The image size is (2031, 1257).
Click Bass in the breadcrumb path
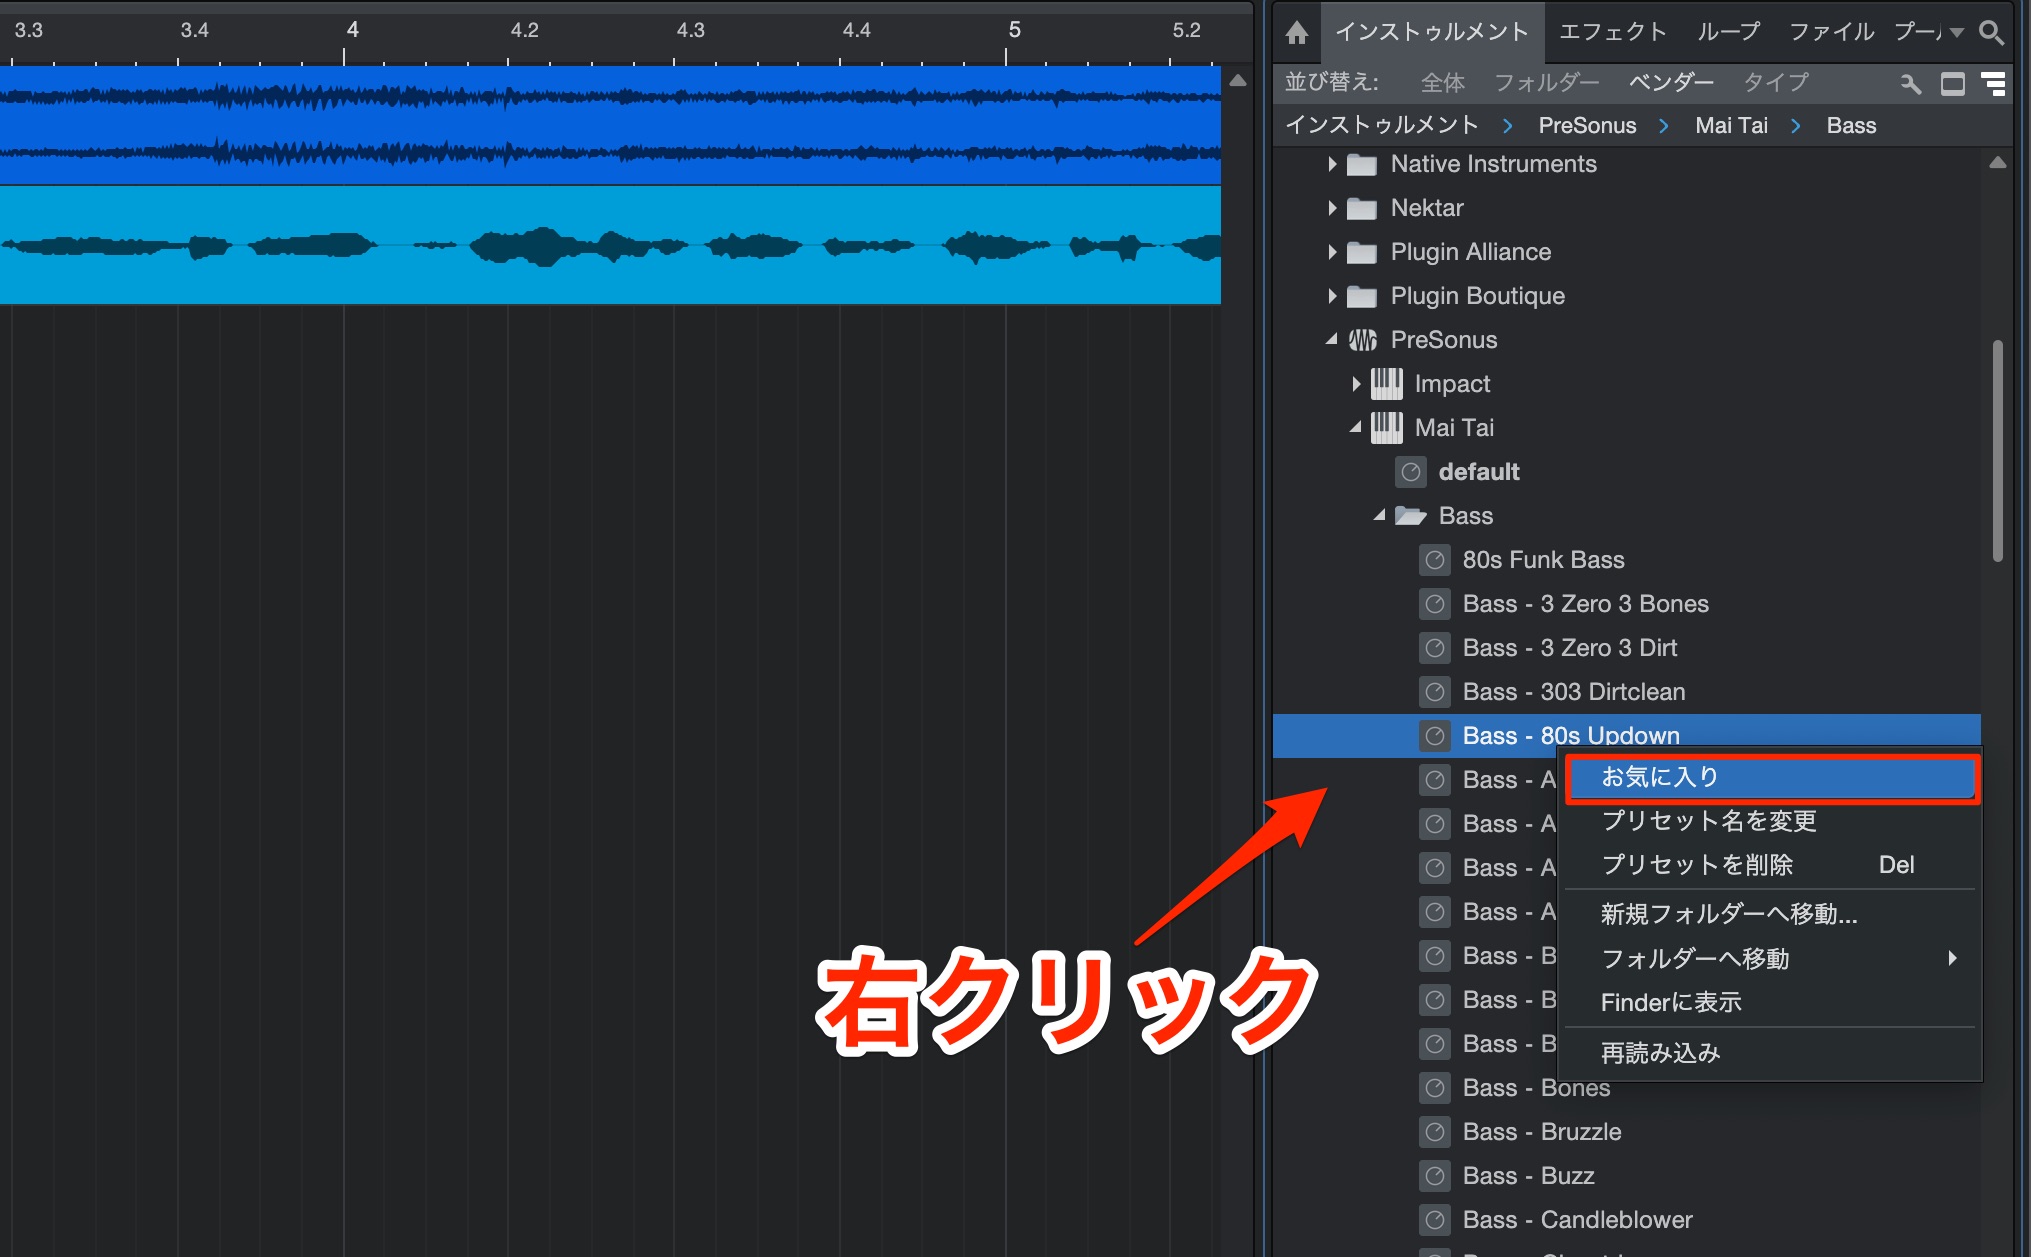(x=1851, y=125)
